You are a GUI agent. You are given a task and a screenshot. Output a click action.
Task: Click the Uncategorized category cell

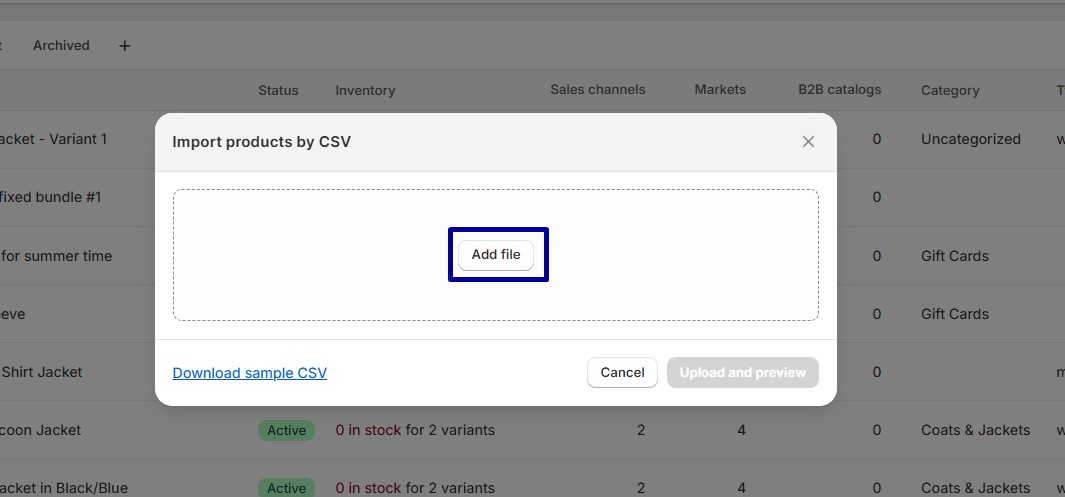pyautogui.click(x=971, y=139)
